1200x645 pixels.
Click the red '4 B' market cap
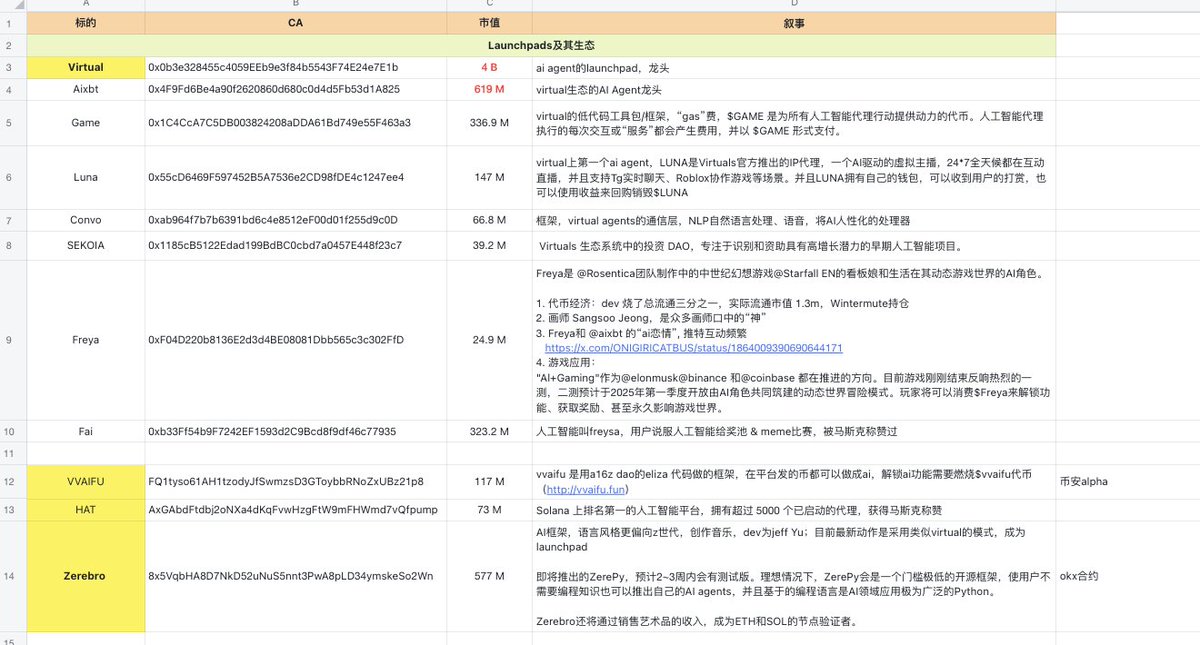coord(489,67)
